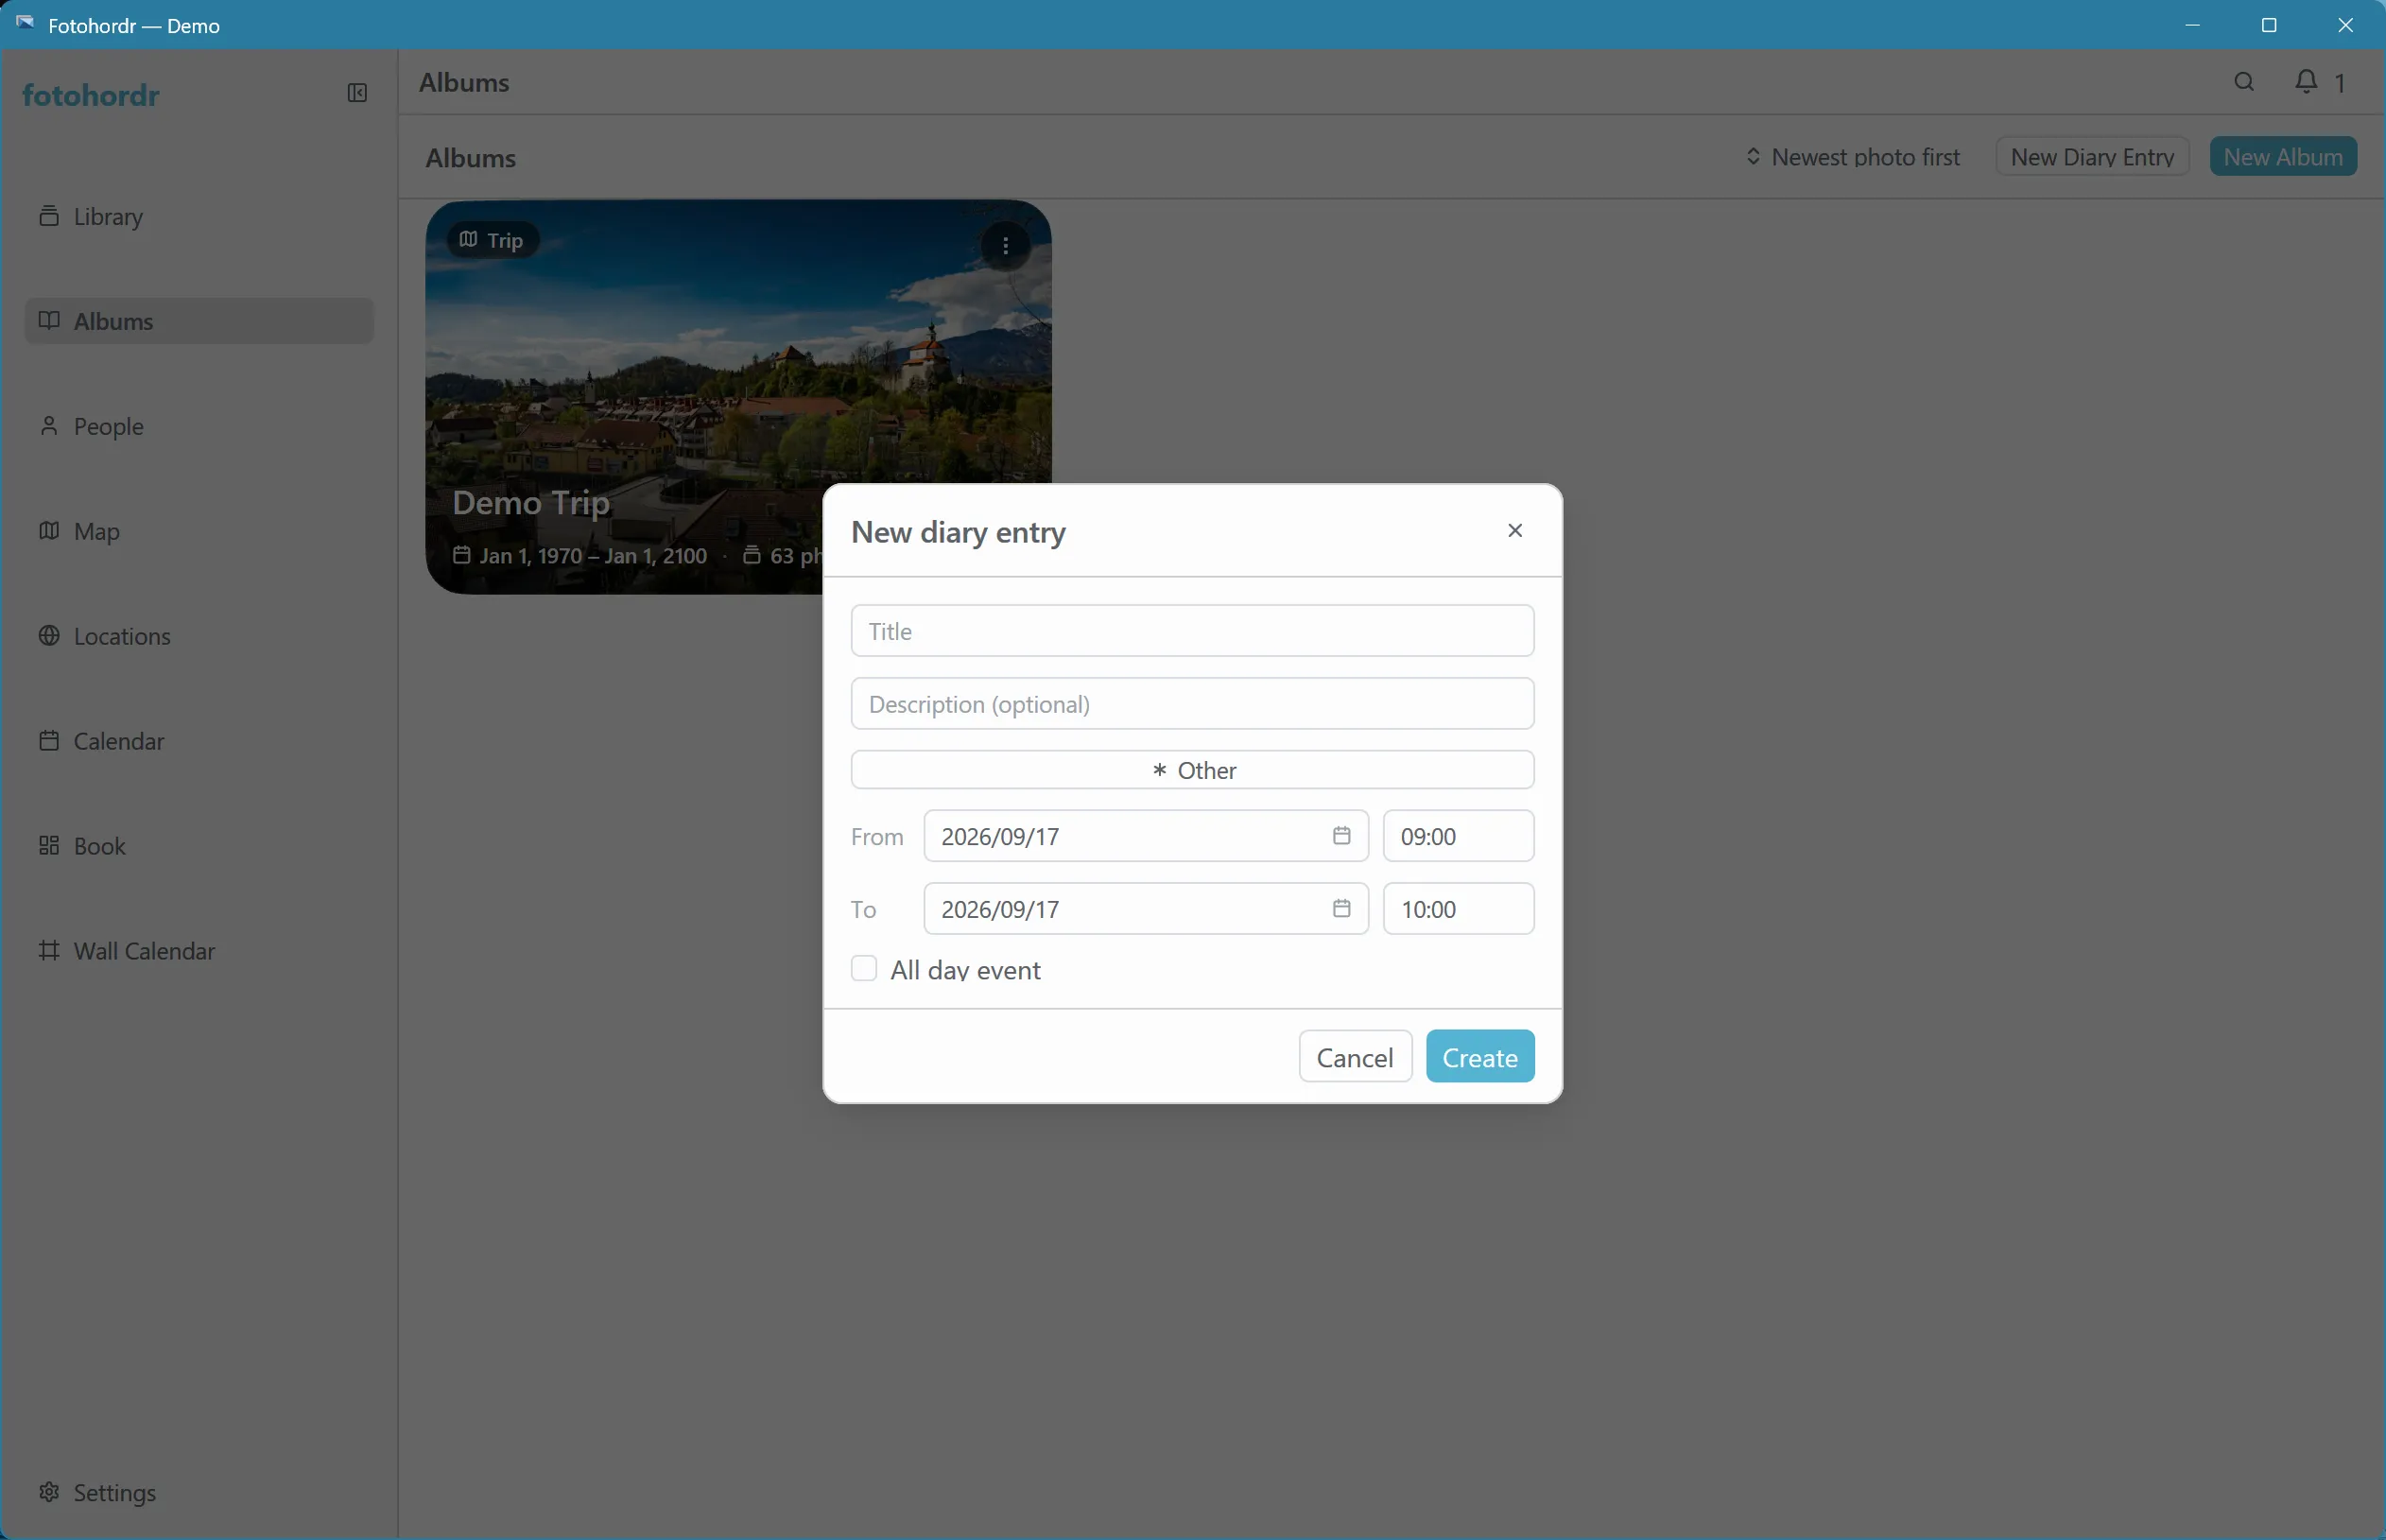
Task: Minimize the Fotohordr window
Action: pyautogui.click(x=2193, y=25)
